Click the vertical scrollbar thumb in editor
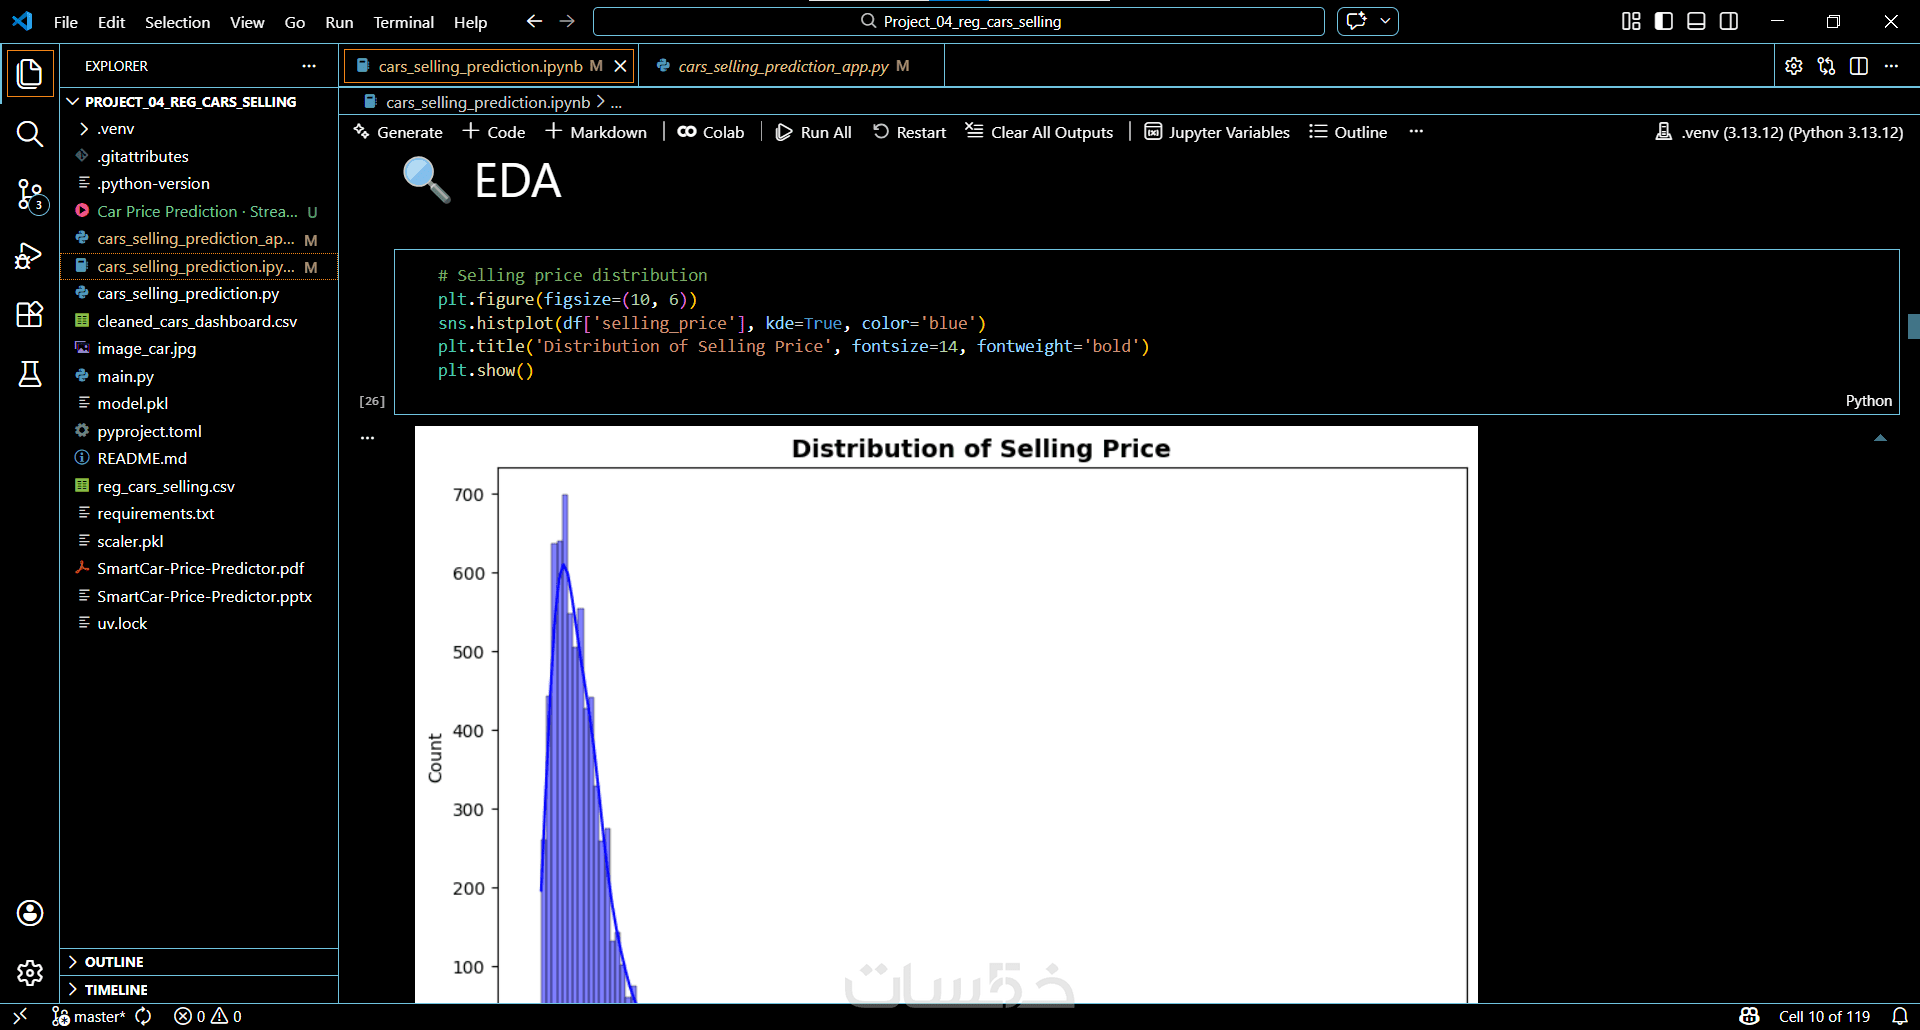Image resolution: width=1920 pixels, height=1030 pixels. pyautogui.click(x=1913, y=327)
